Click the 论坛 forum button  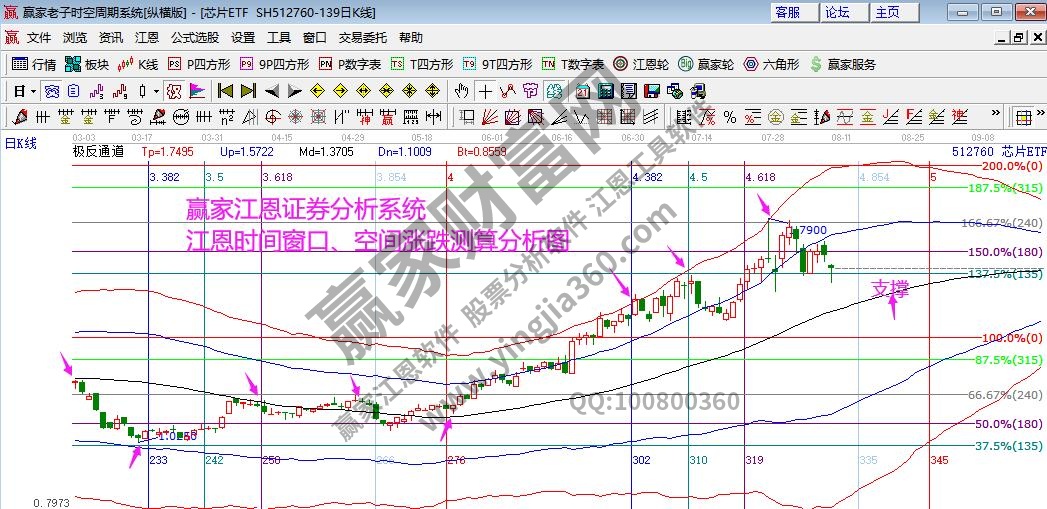click(837, 12)
